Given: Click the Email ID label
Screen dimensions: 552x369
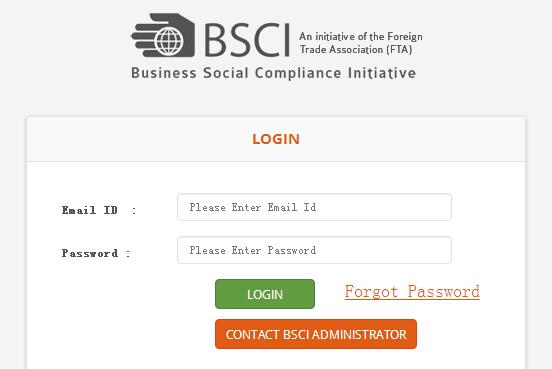Looking at the screenshot, I should coord(89,210).
